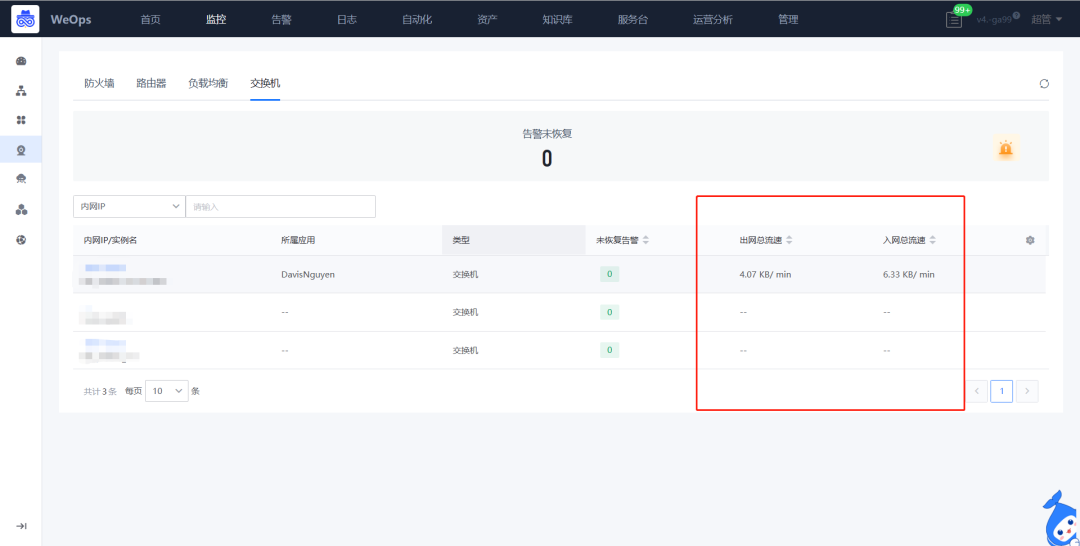Screen dimensions: 1080x546
Task: Select the highlighted network device sidebar icon
Action: [x=21, y=149]
